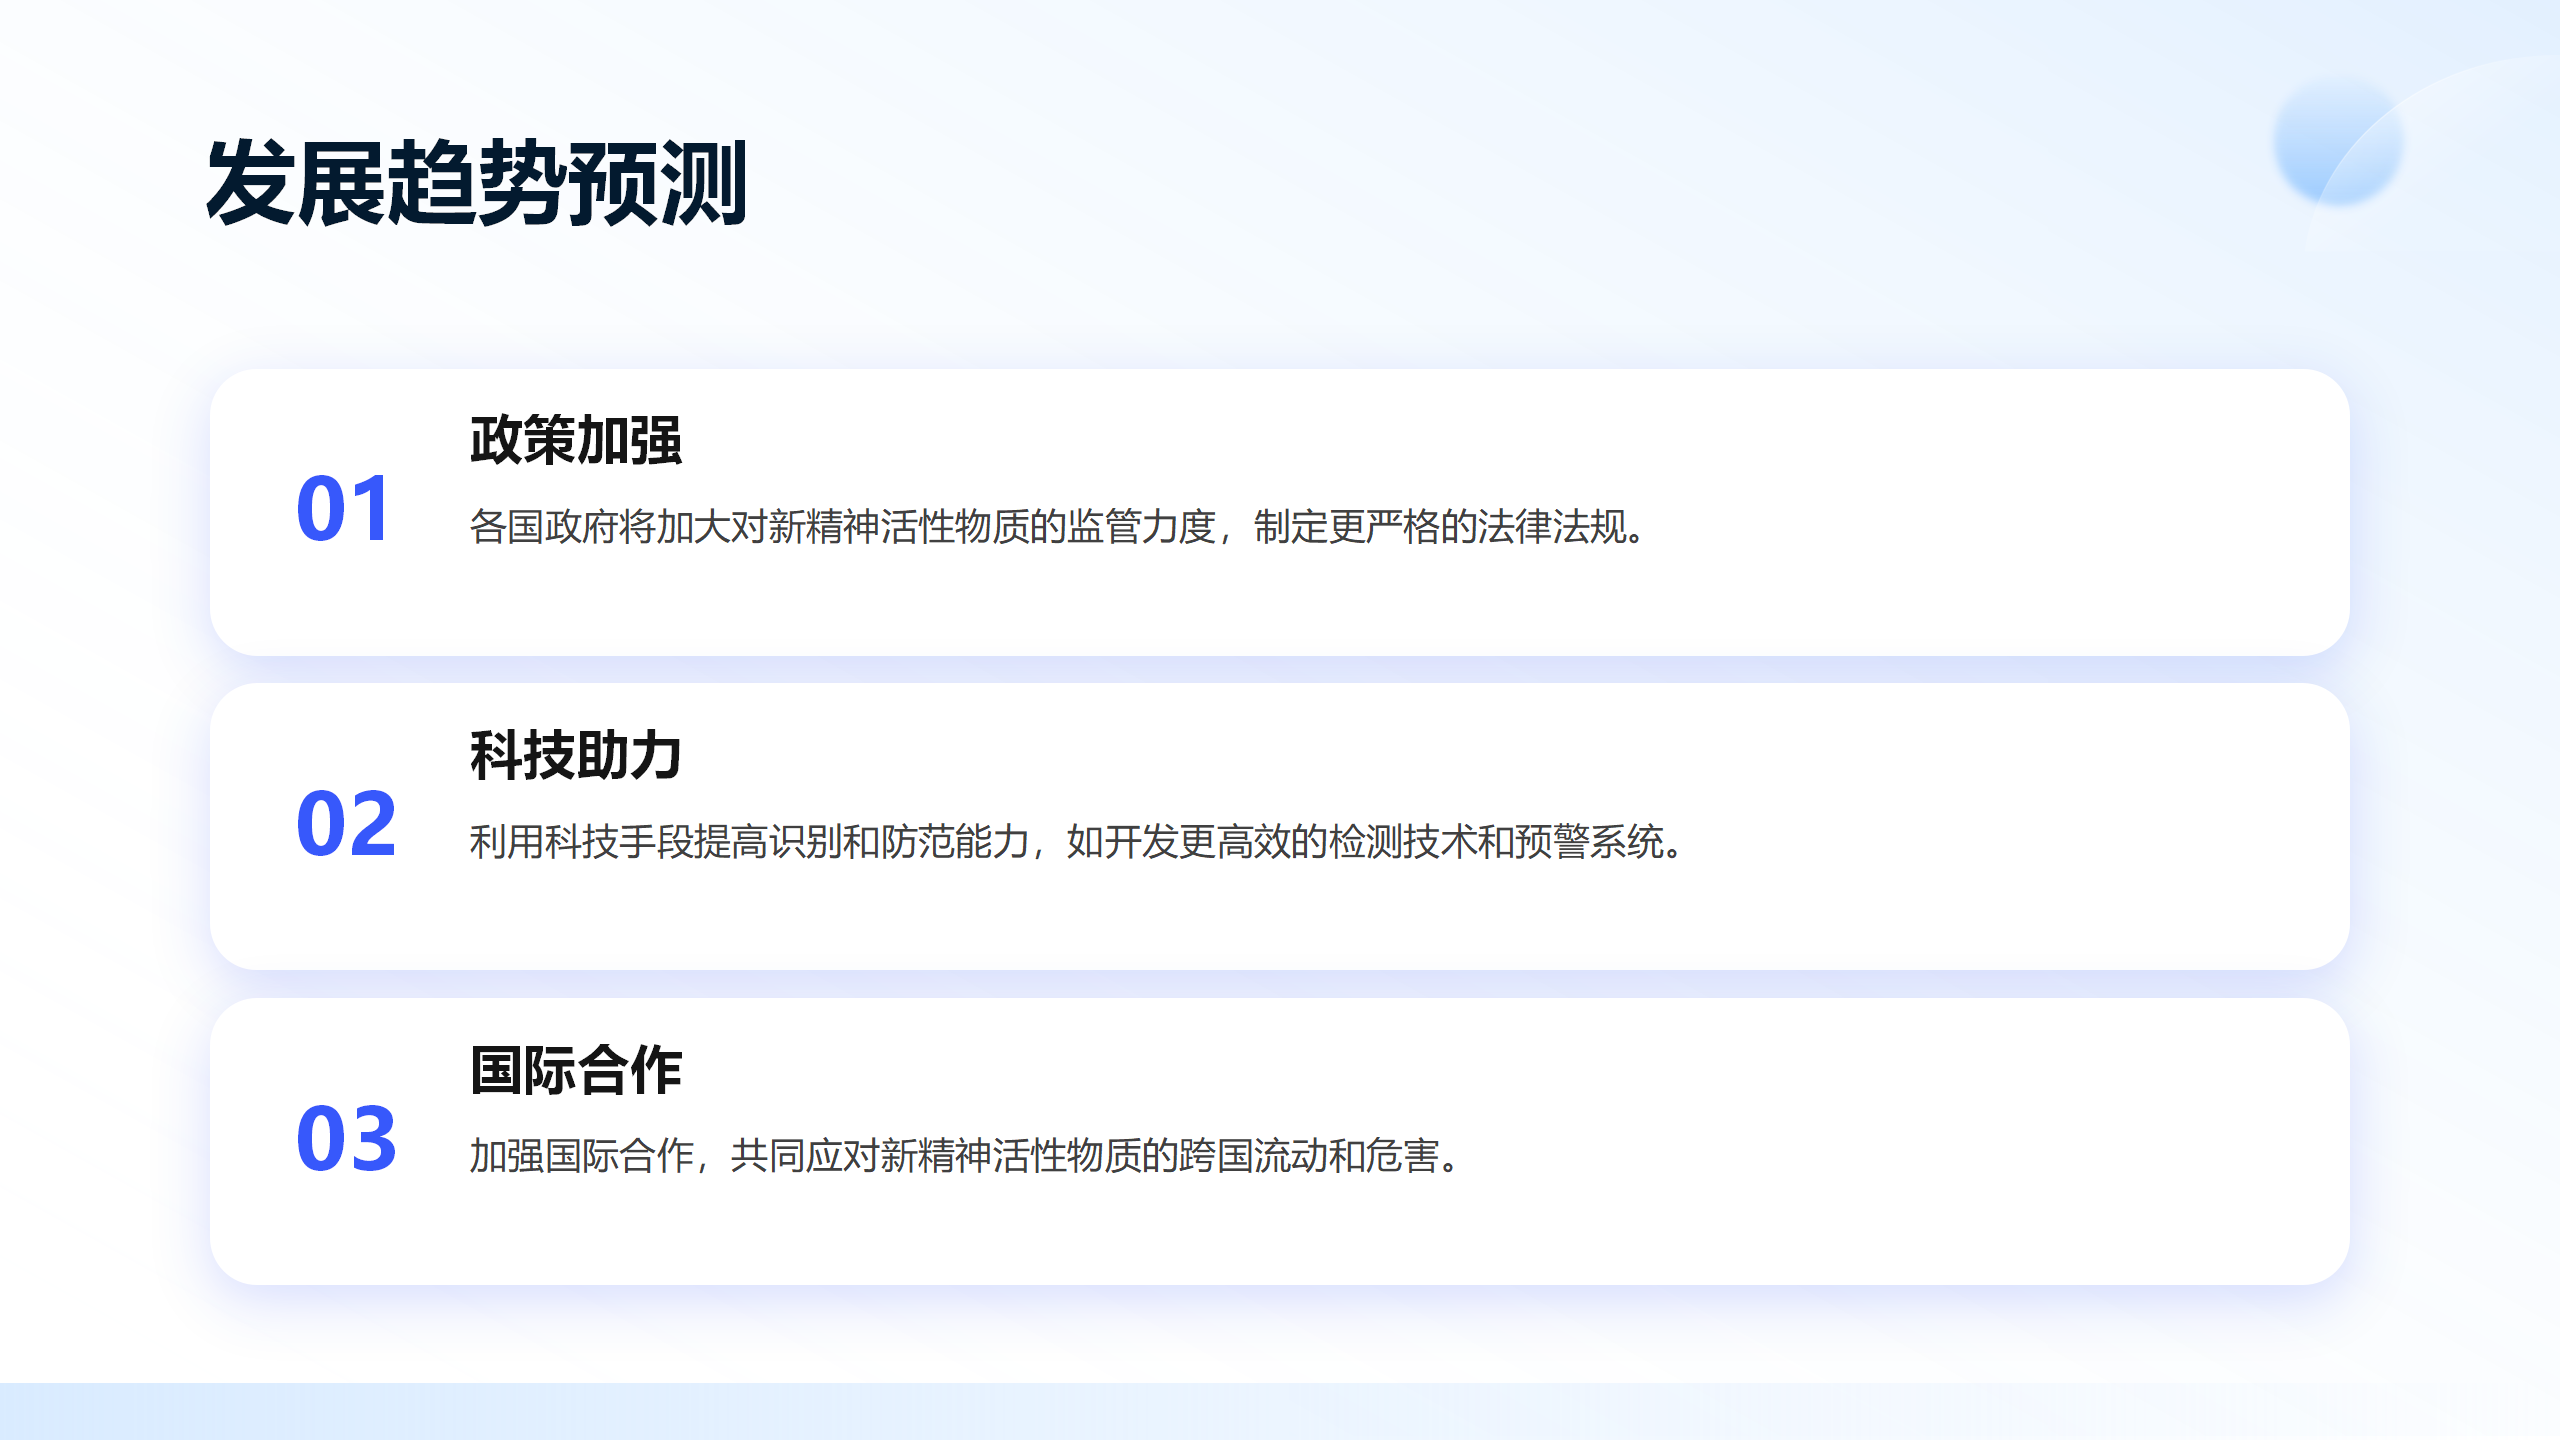Click the heading 国际合作

(576, 1070)
